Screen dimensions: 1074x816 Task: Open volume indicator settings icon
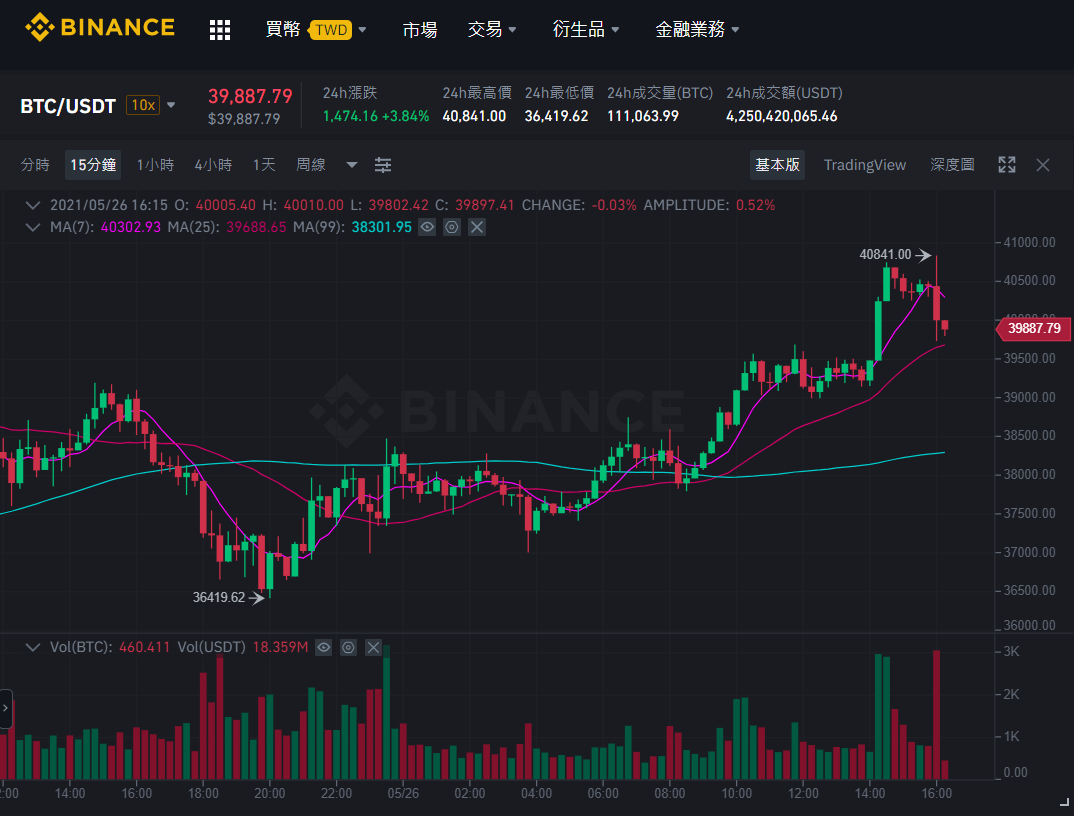pyautogui.click(x=349, y=647)
